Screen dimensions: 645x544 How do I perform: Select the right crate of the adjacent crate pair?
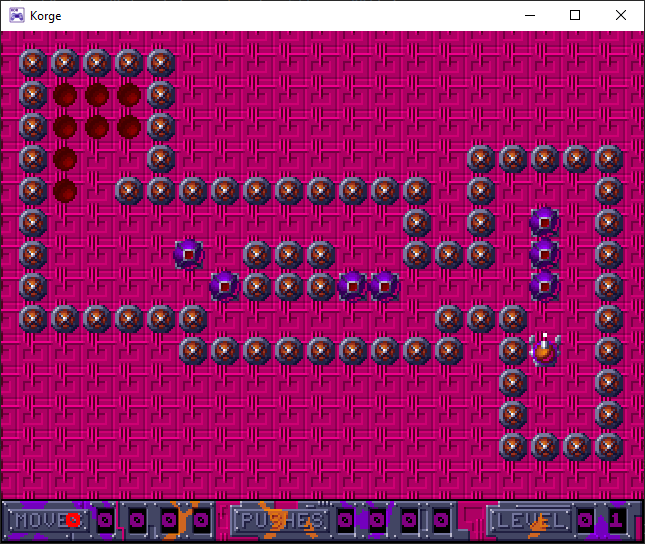coord(384,286)
